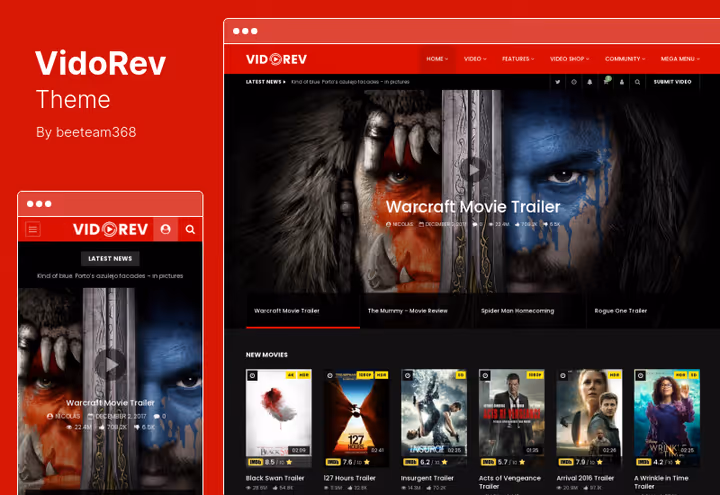
Task: Open the hamburger menu in mobile preview
Action: point(33,229)
